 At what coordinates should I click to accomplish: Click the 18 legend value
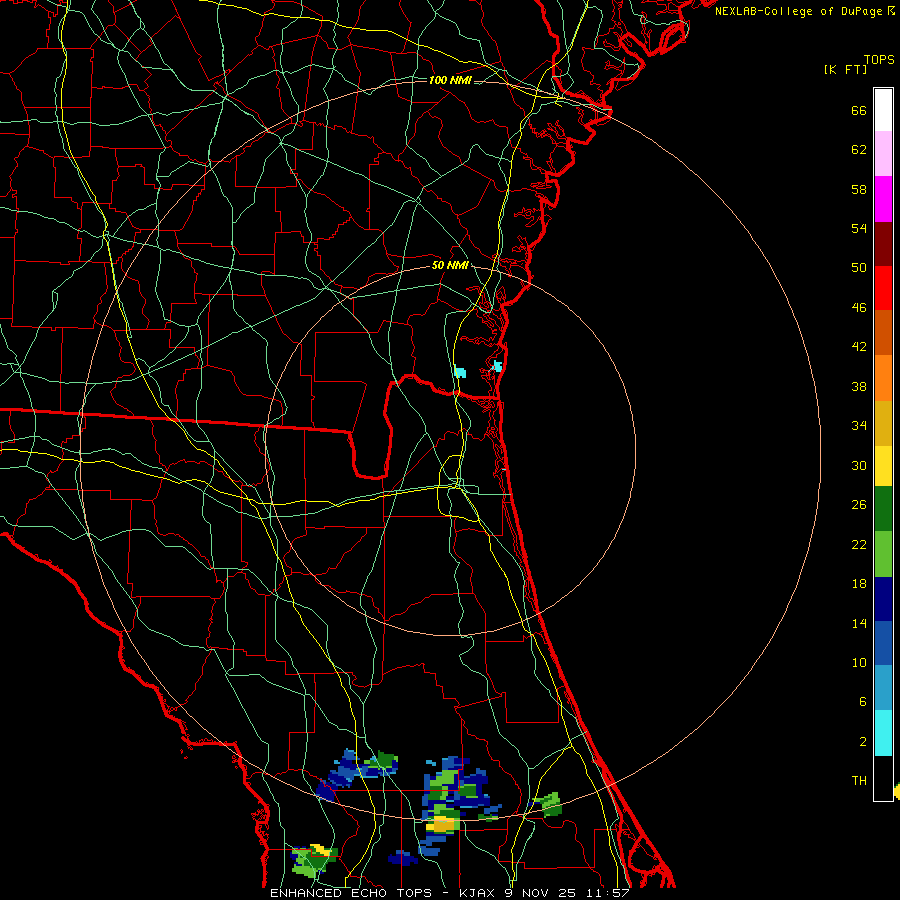(859, 584)
